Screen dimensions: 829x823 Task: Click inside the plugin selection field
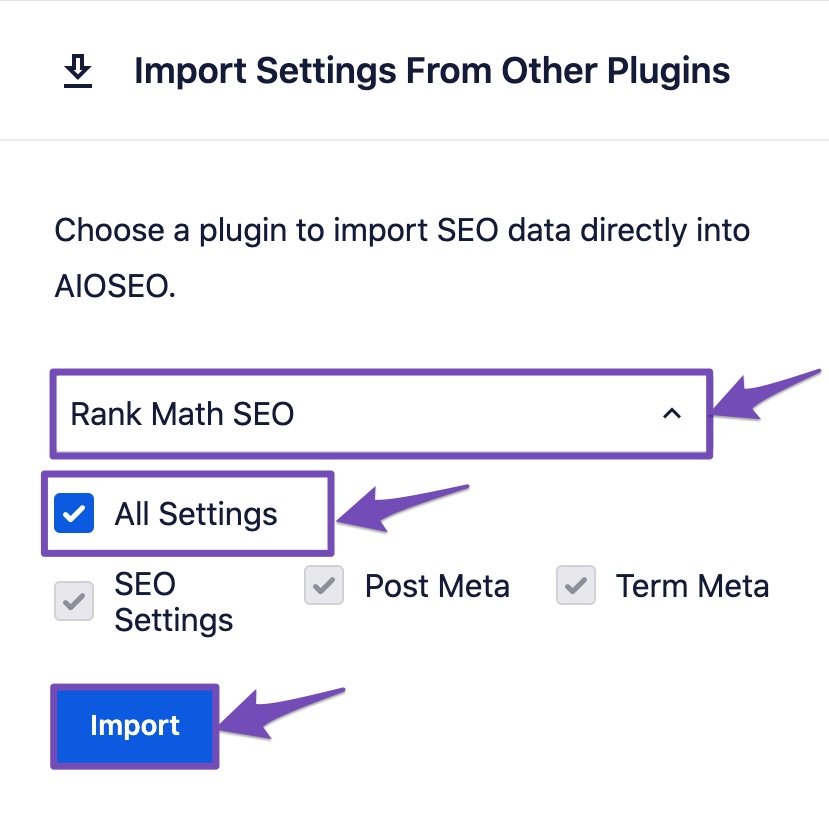coord(380,413)
